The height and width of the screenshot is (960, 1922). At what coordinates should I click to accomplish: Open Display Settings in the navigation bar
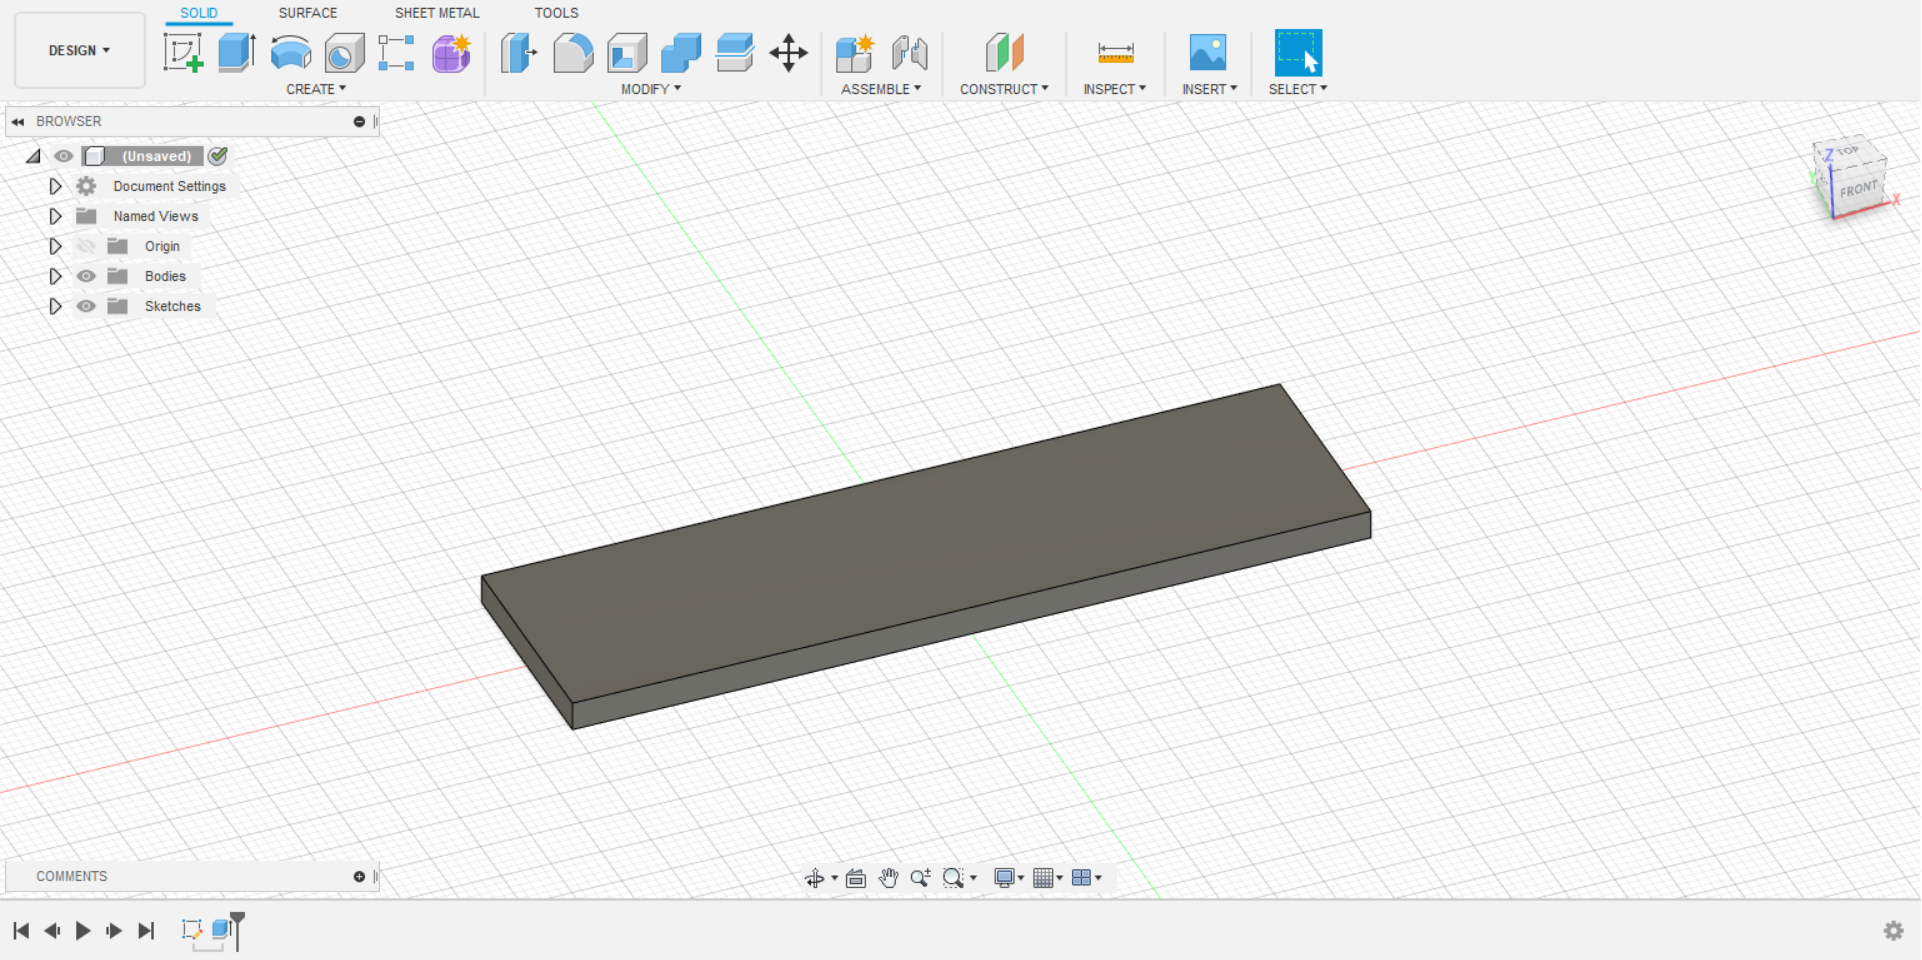1007,877
